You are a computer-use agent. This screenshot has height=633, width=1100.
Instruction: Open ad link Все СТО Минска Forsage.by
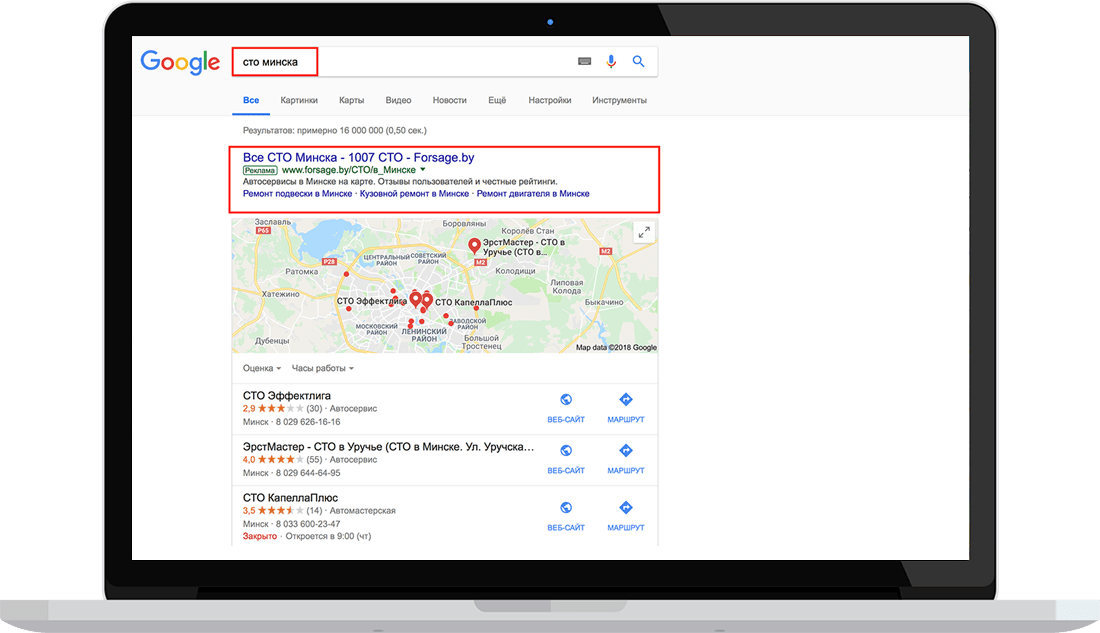pos(358,157)
